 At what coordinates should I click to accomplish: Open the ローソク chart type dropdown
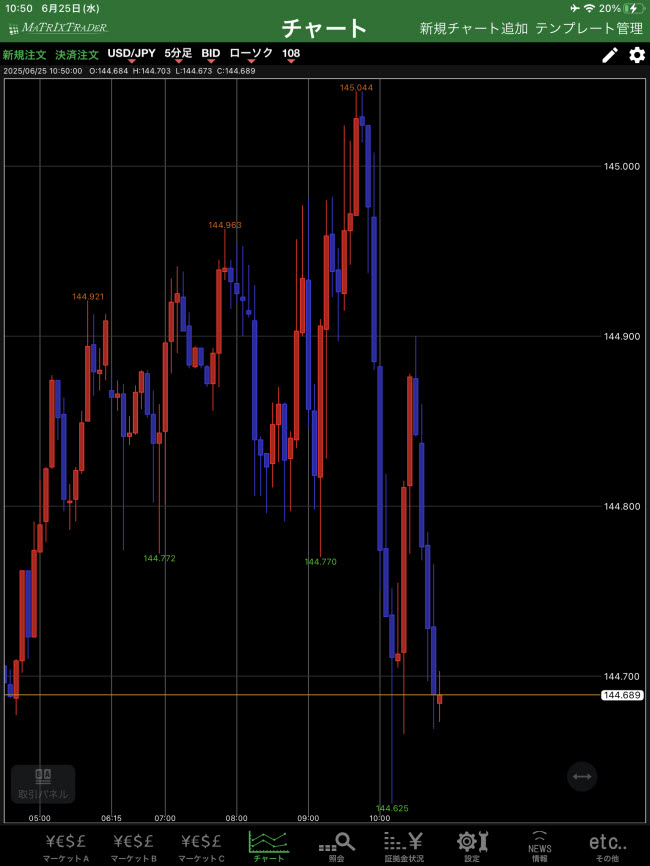(x=251, y=55)
